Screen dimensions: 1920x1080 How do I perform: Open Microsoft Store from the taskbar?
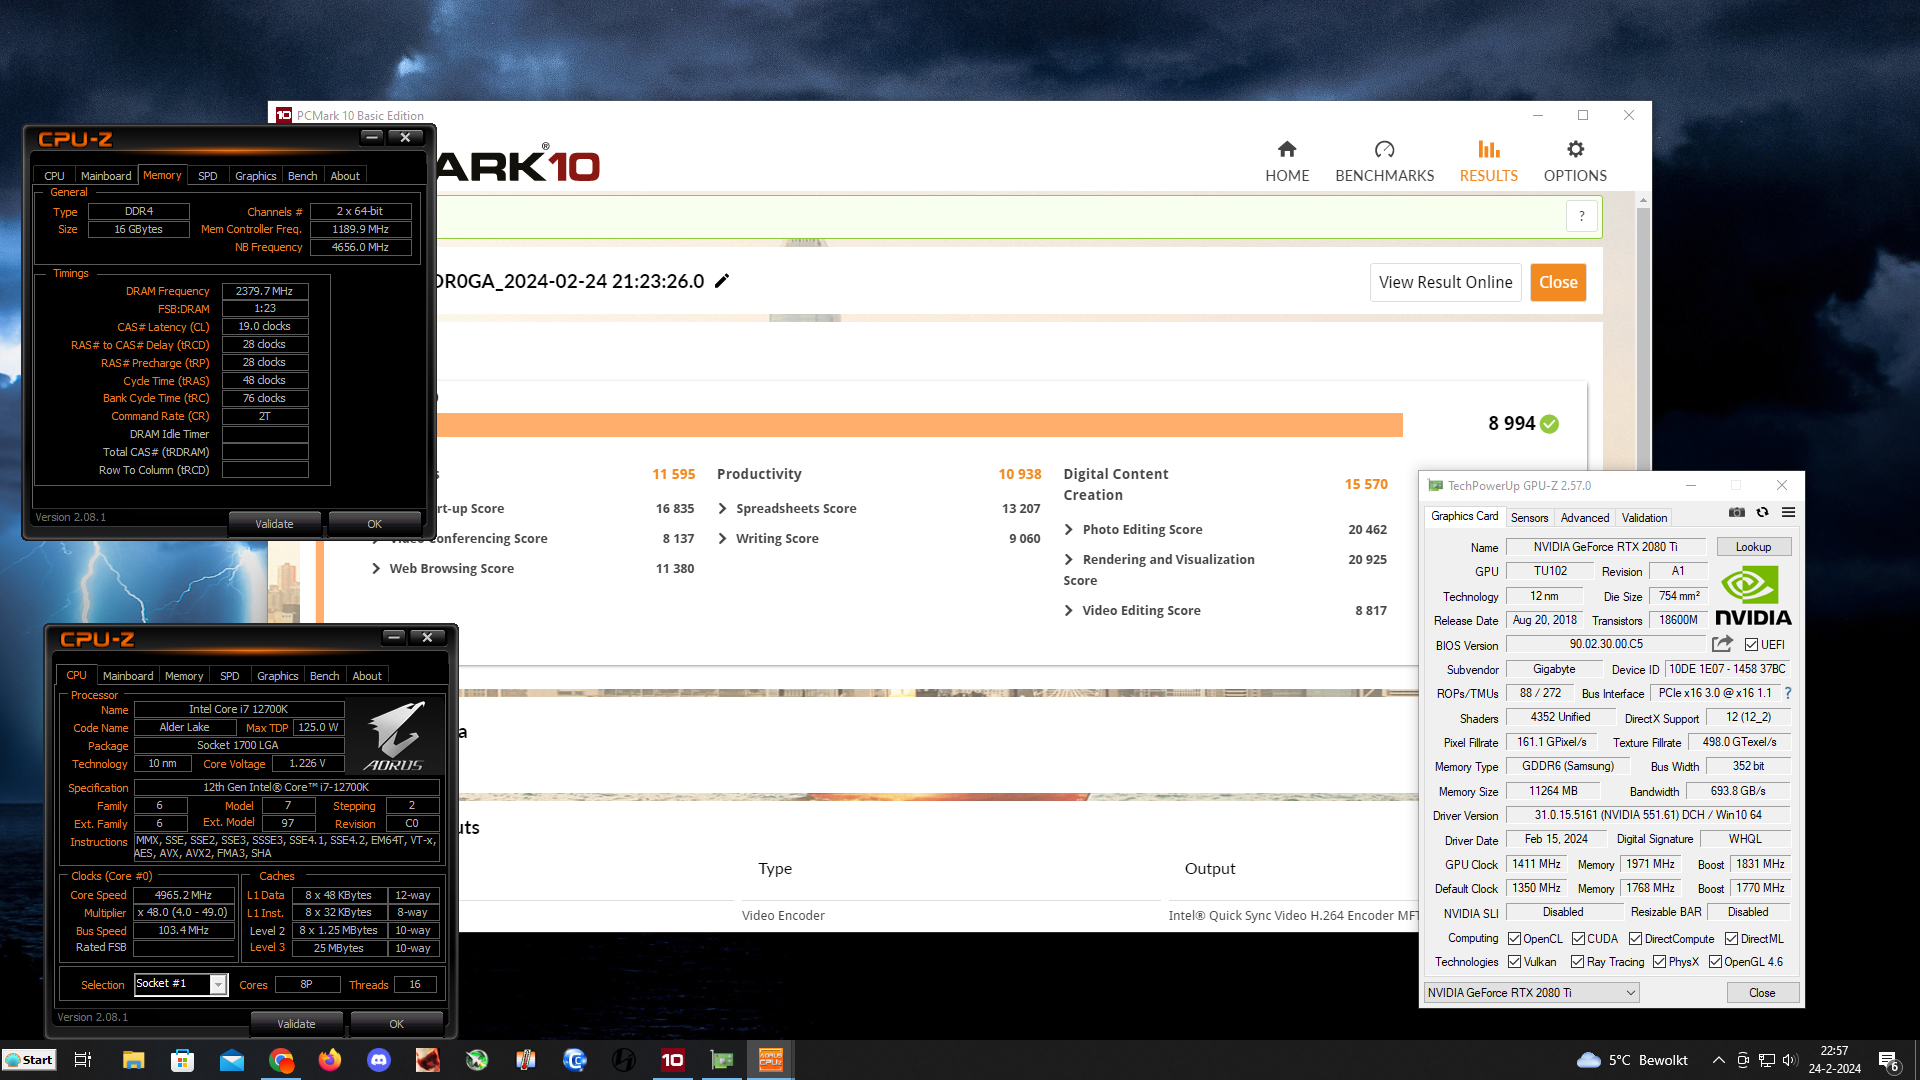(182, 1060)
